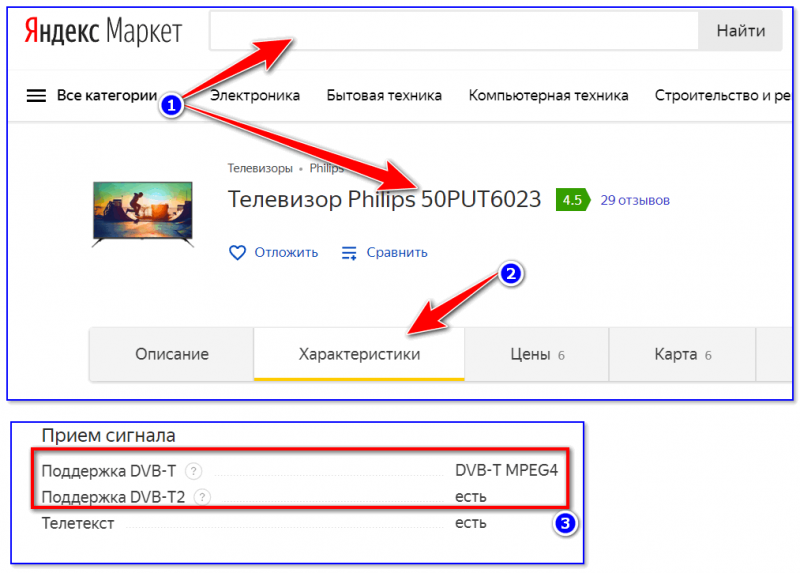The width and height of the screenshot is (800, 573).
Task: Open the hamburger menu icon for all categories
Action: click(36, 95)
